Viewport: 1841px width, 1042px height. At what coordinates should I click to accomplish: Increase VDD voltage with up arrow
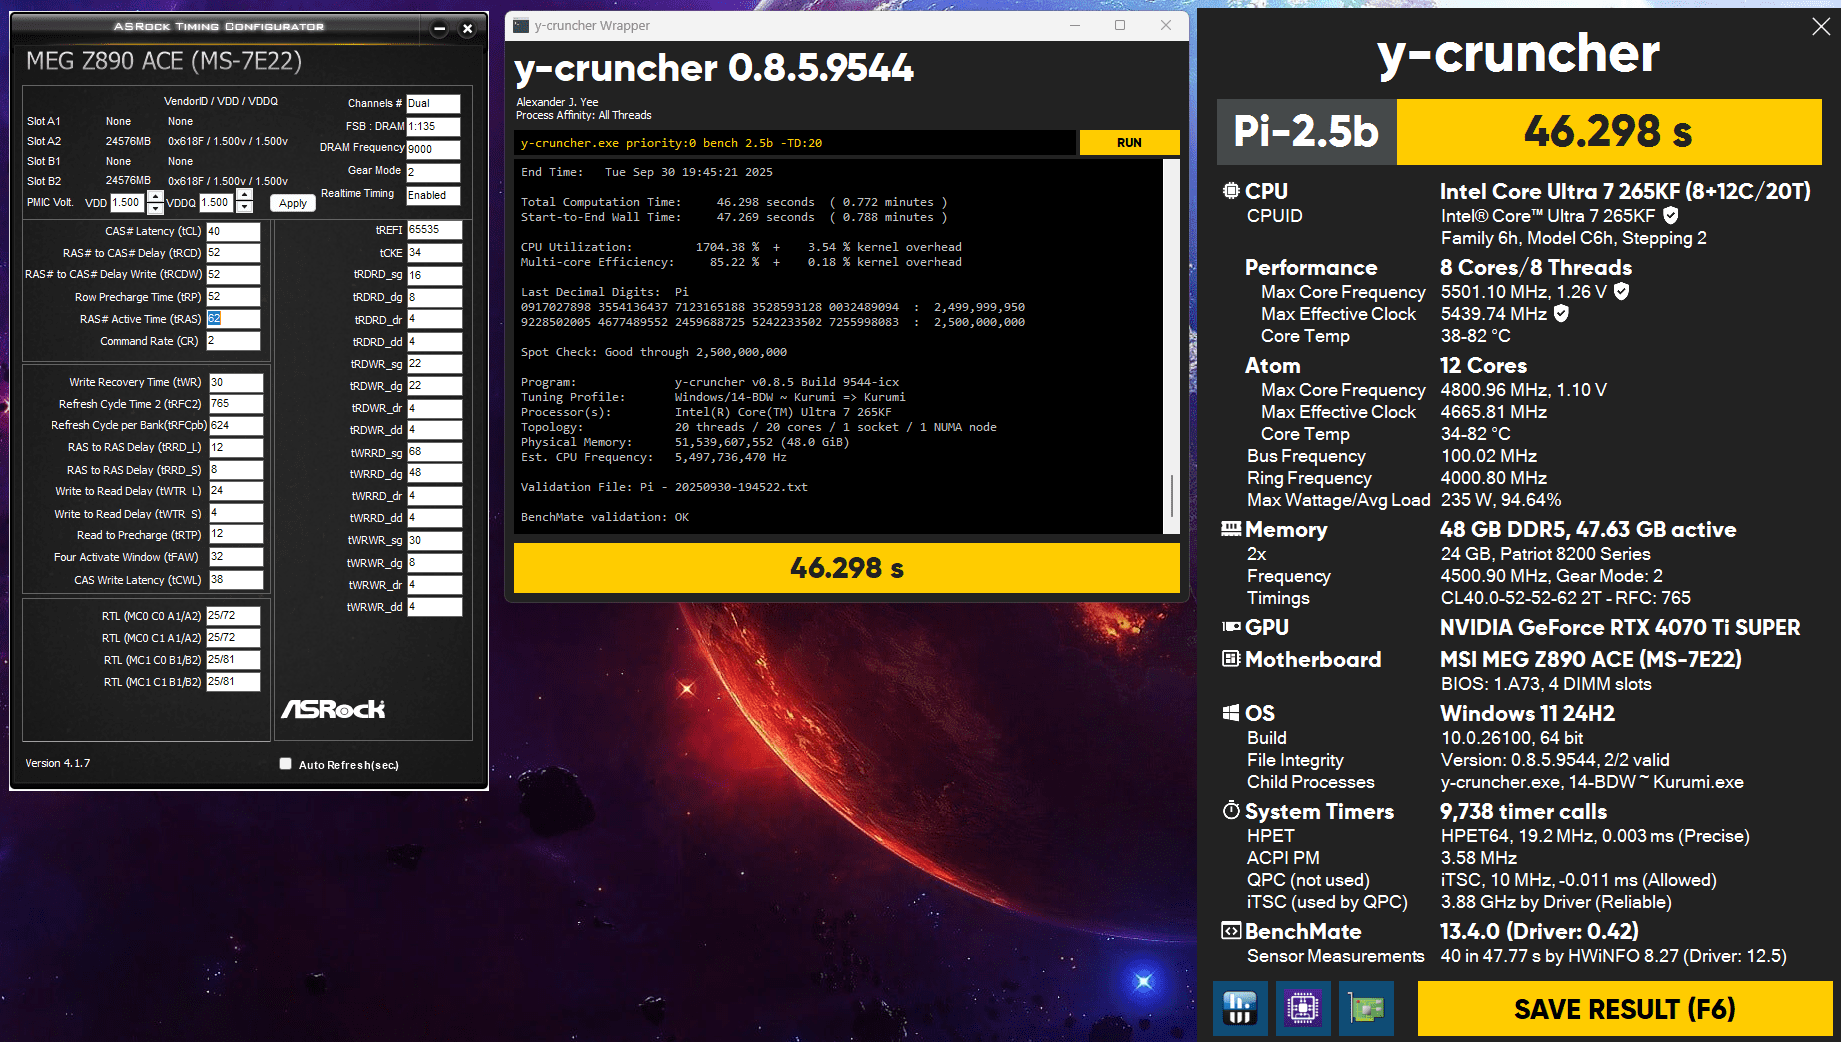tap(155, 197)
